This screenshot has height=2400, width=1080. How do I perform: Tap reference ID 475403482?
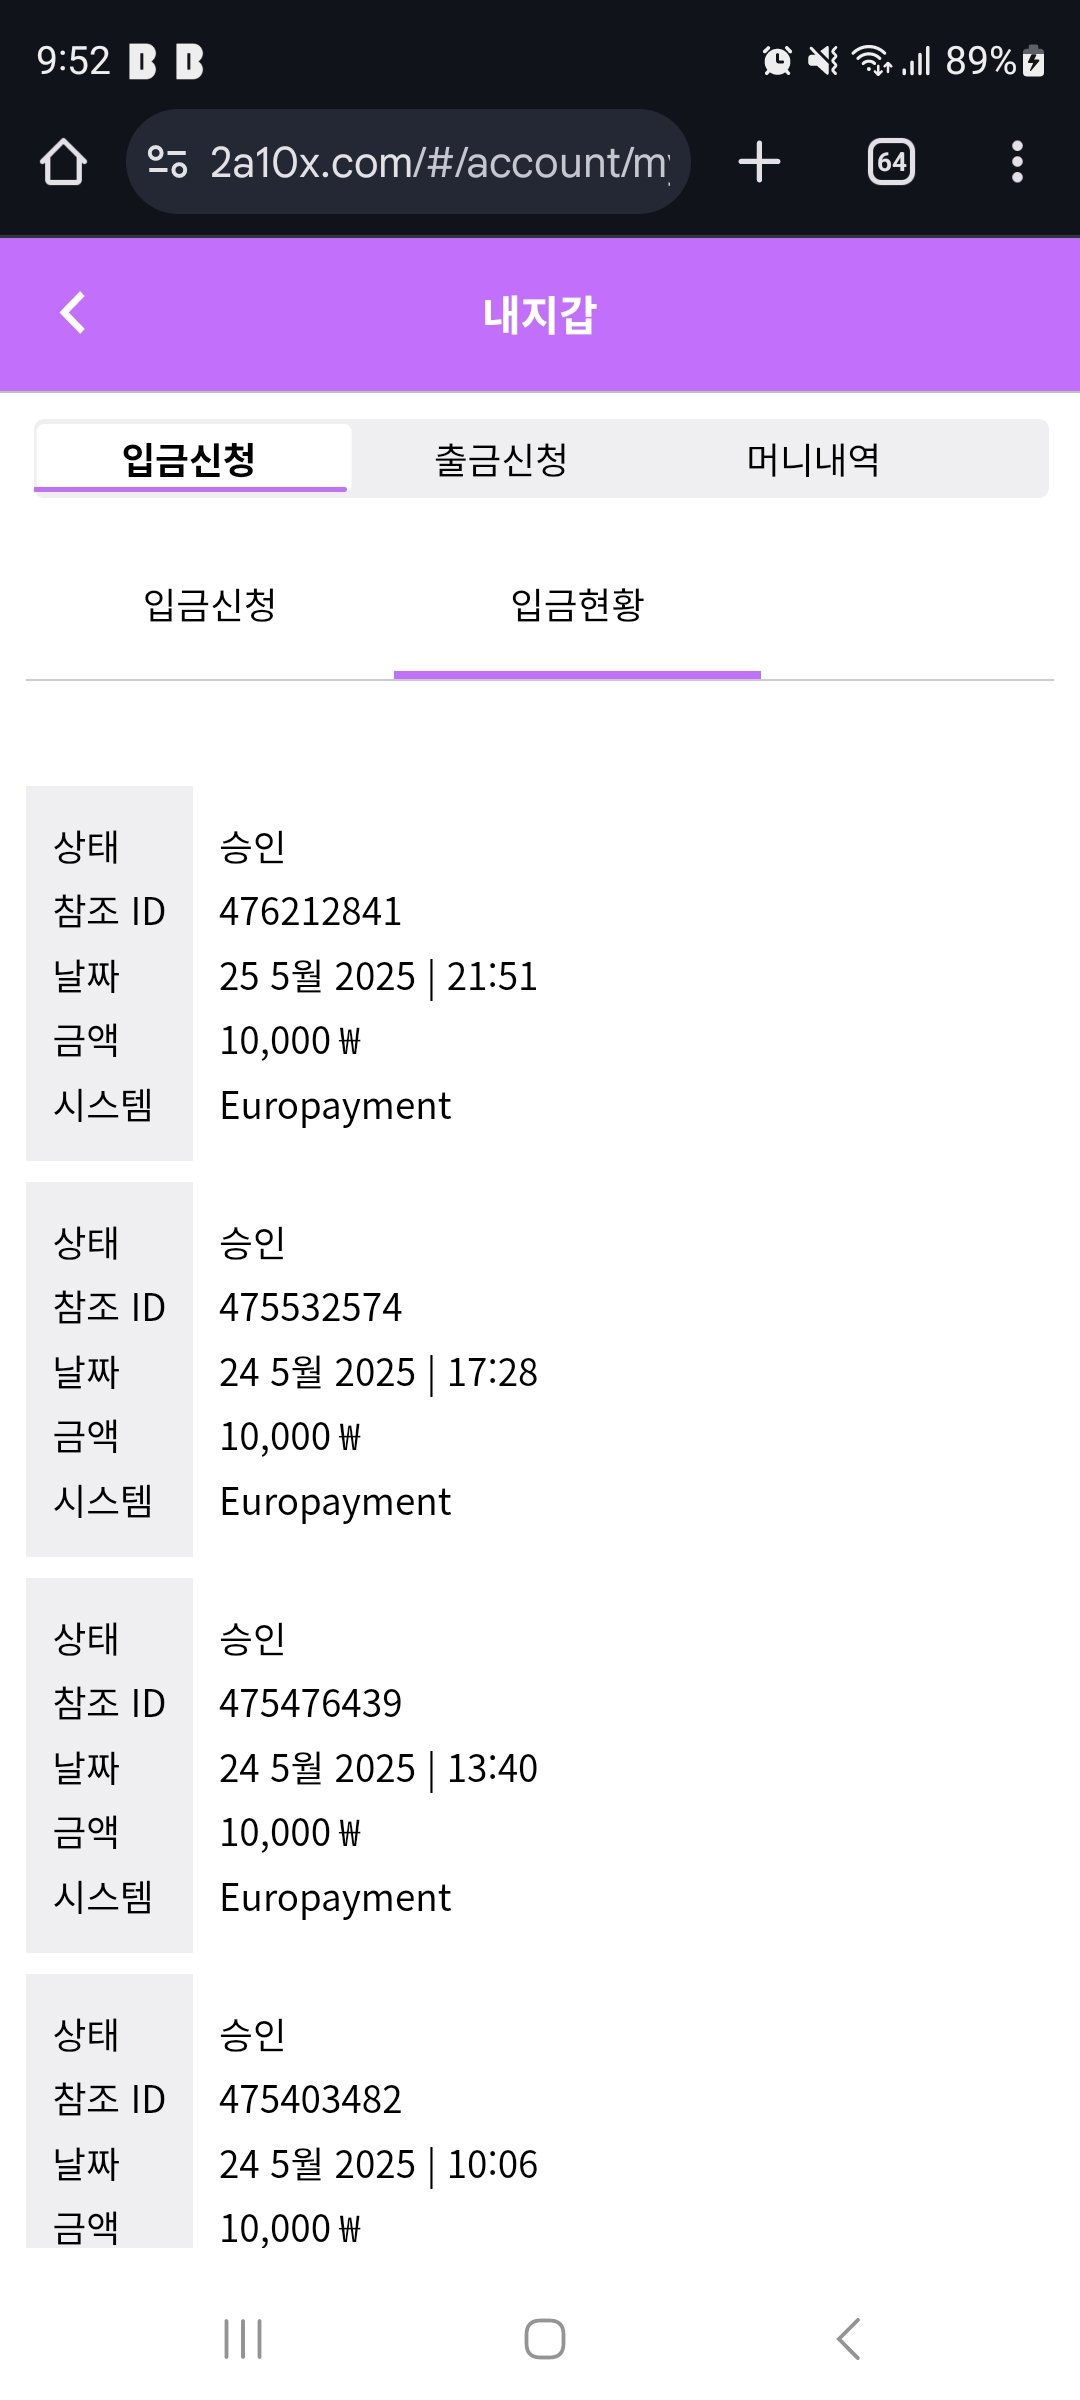310,2100
